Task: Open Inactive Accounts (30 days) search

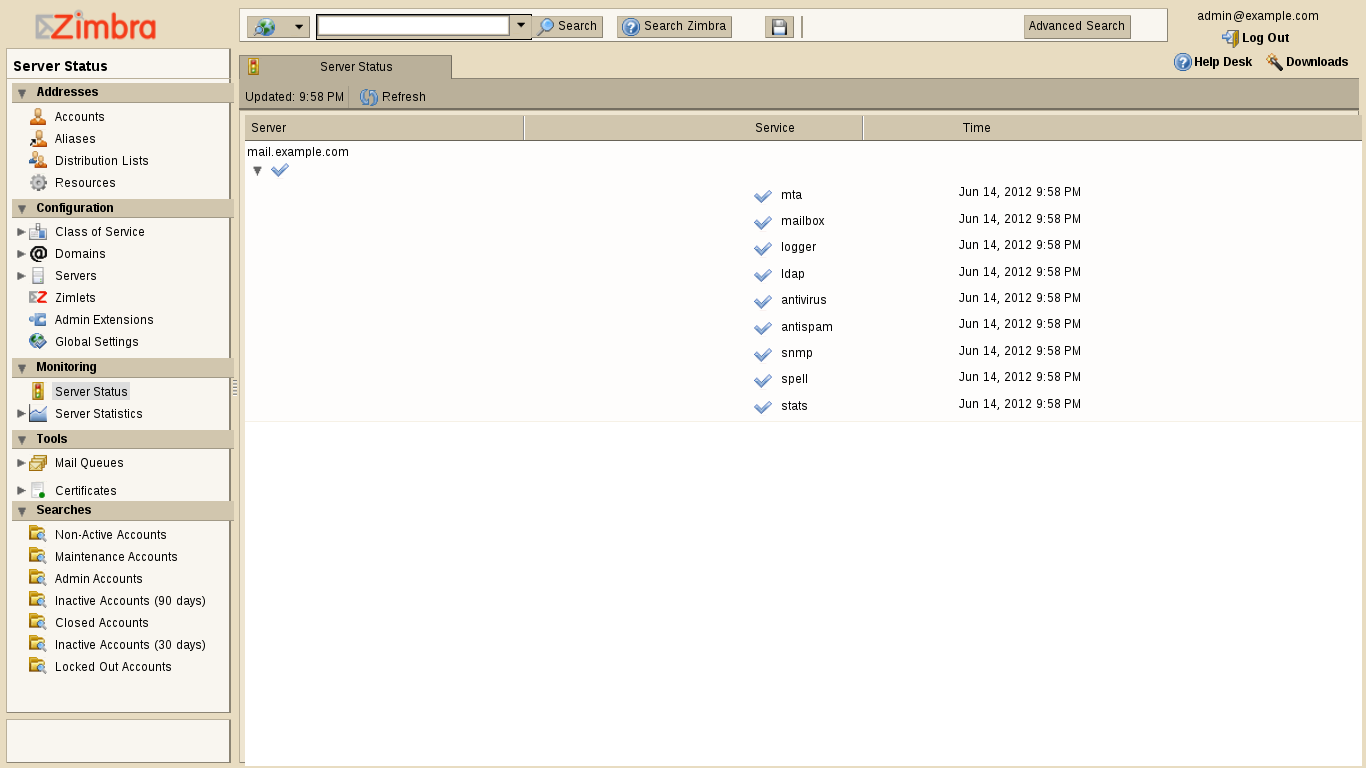Action: tap(130, 645)
